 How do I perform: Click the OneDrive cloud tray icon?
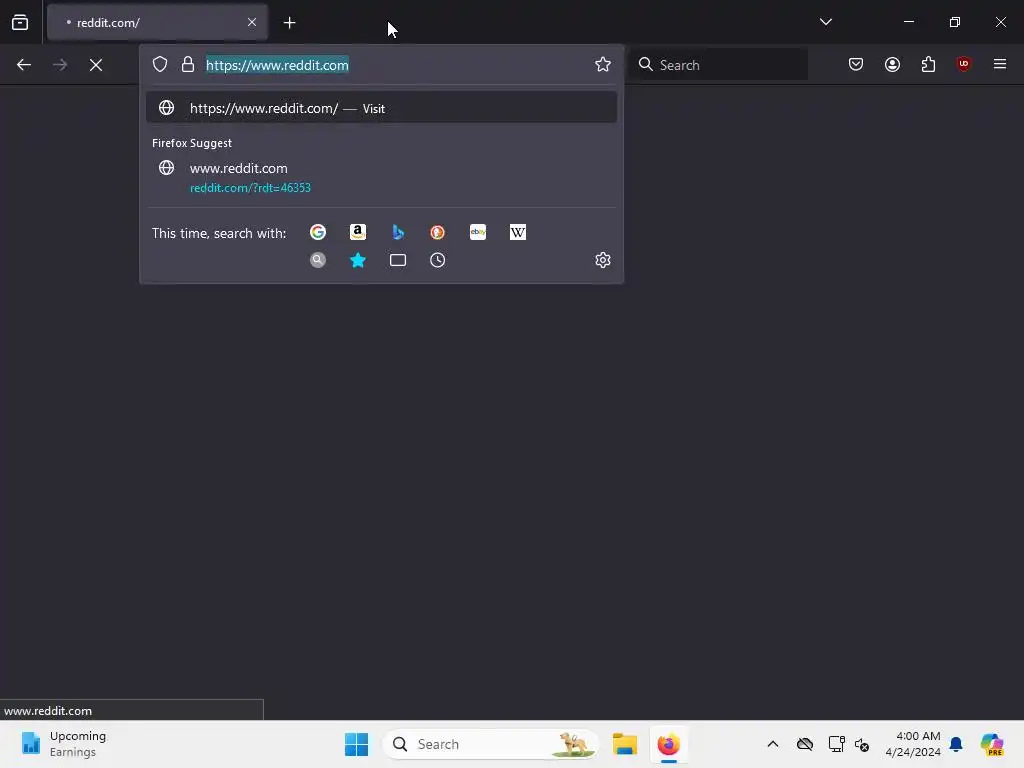805,744
